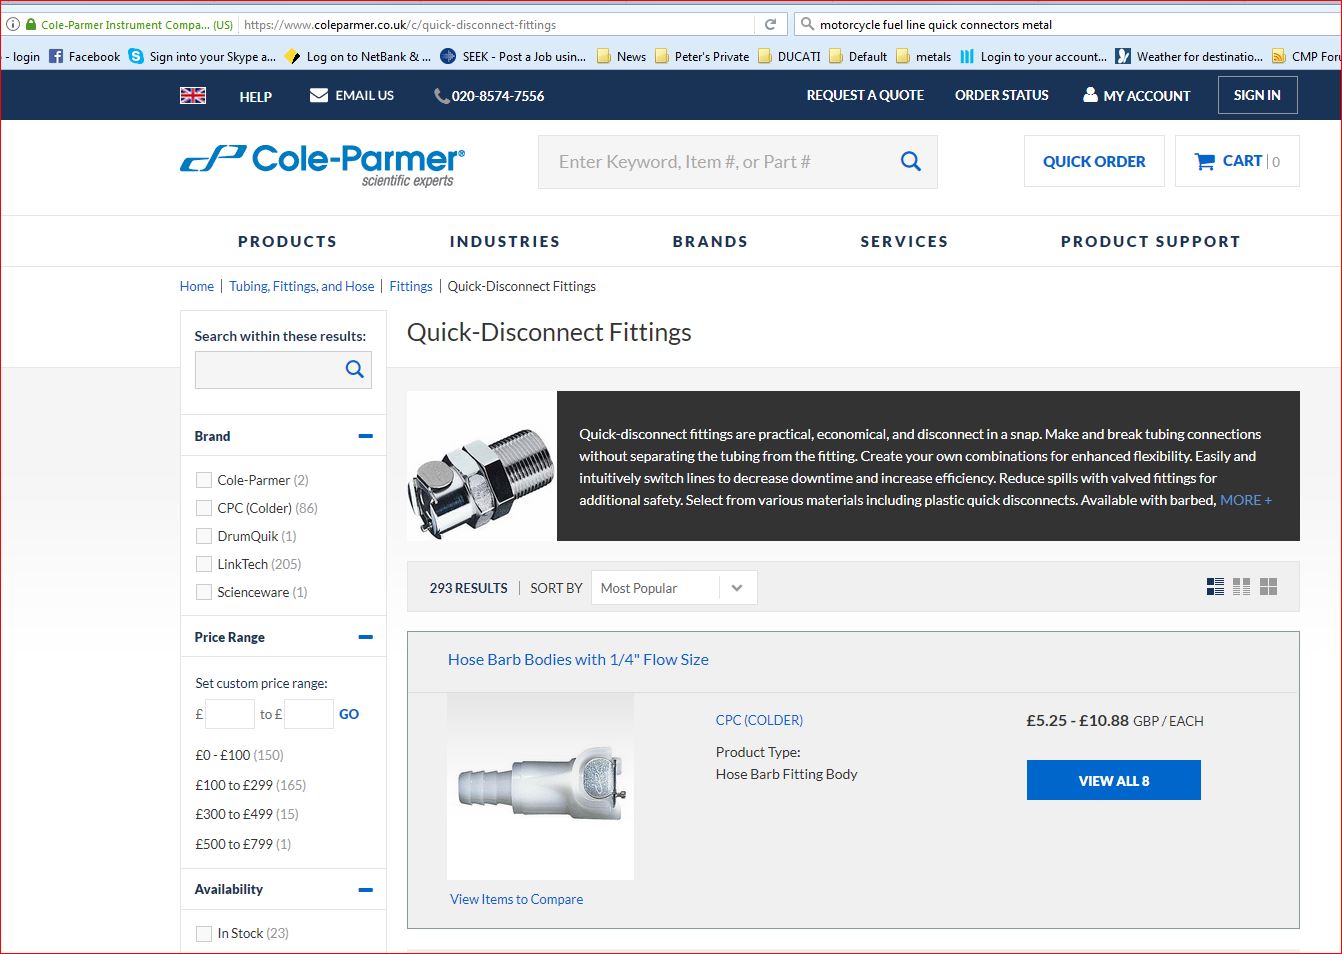Click the maximum price input field
Screen dimensions: 1342x954
pos(308,714)
